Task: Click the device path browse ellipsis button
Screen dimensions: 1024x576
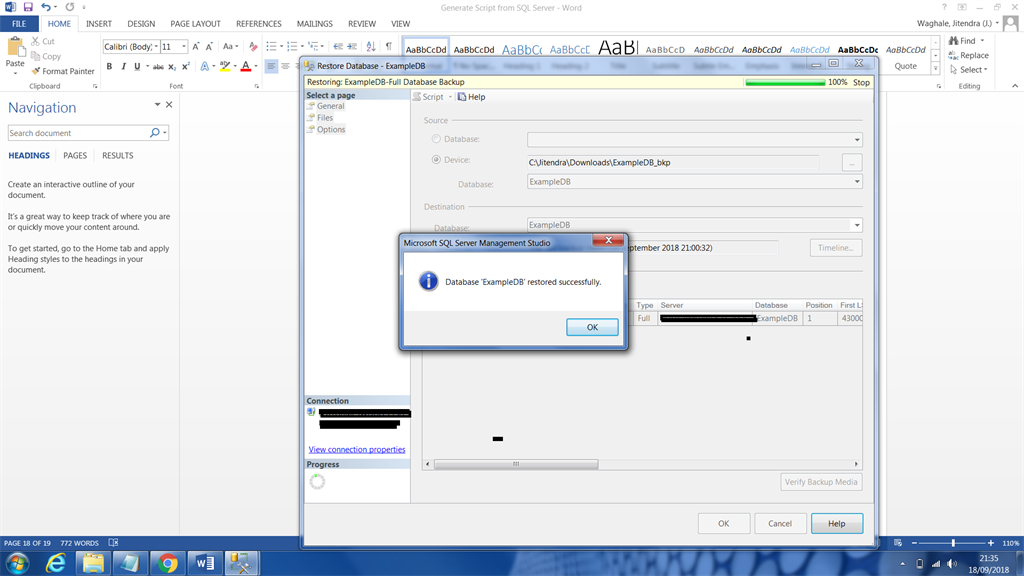Action: [x=852, y=162]
